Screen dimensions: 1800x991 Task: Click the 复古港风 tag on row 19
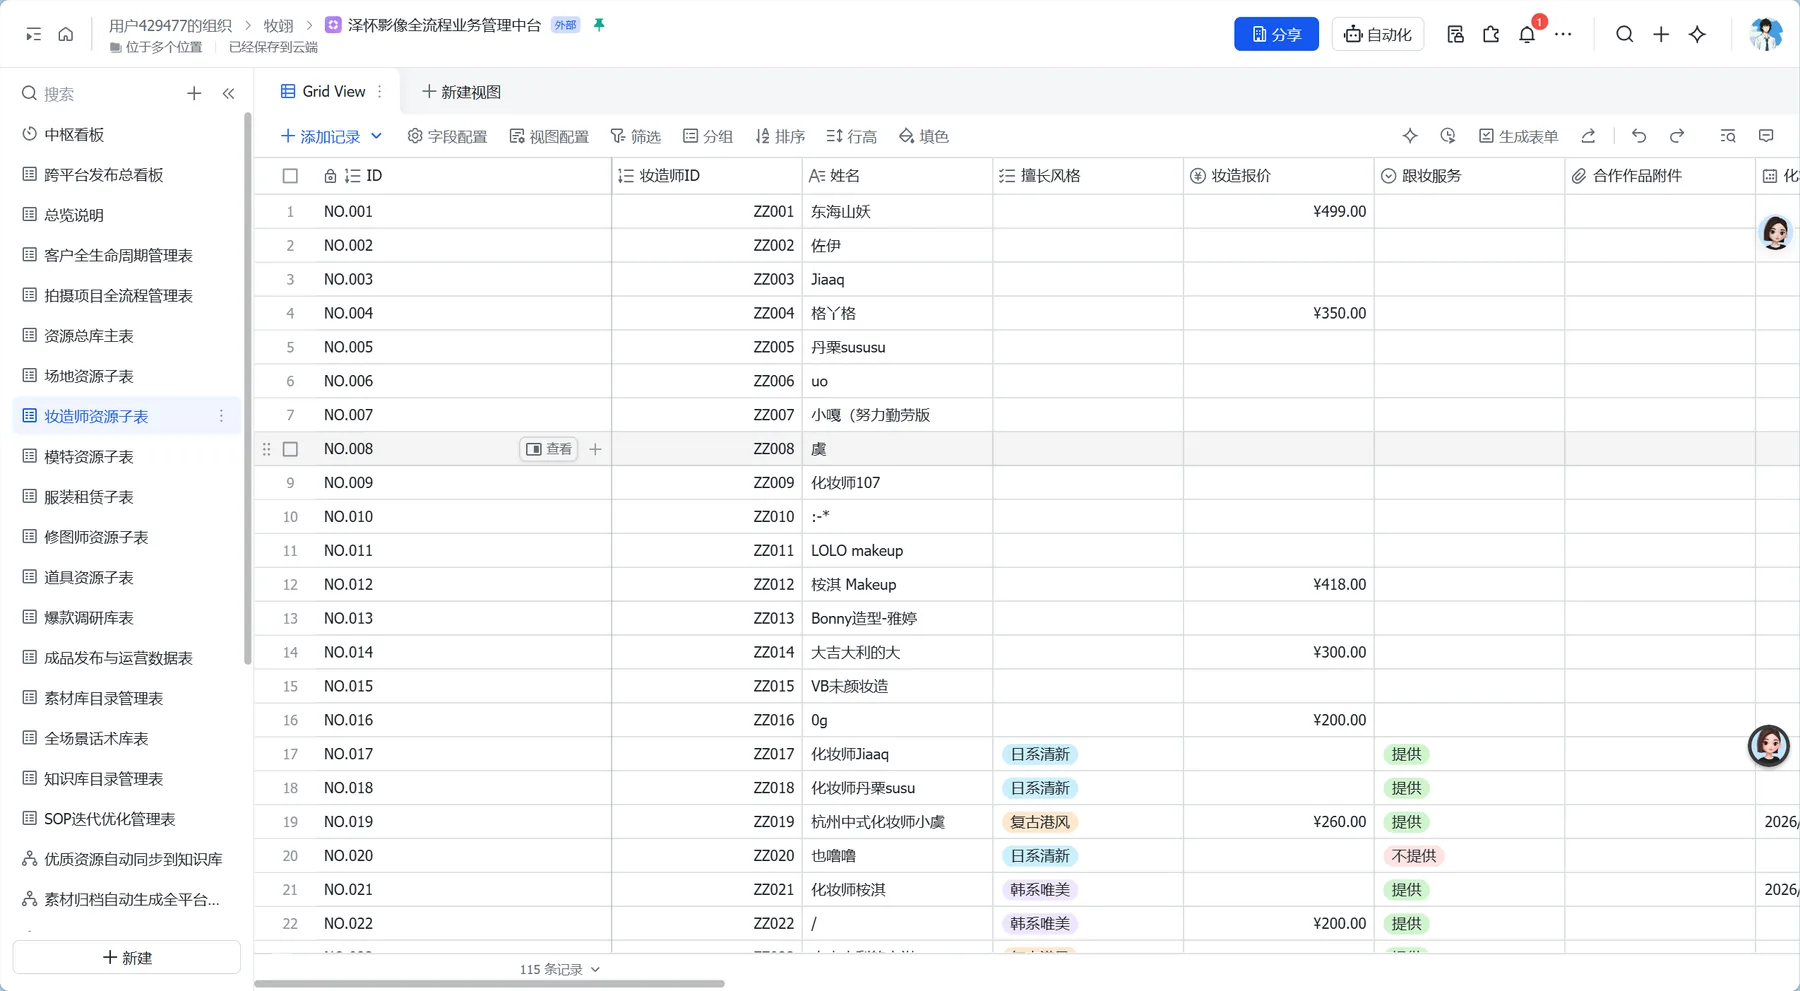[1040, 822]
